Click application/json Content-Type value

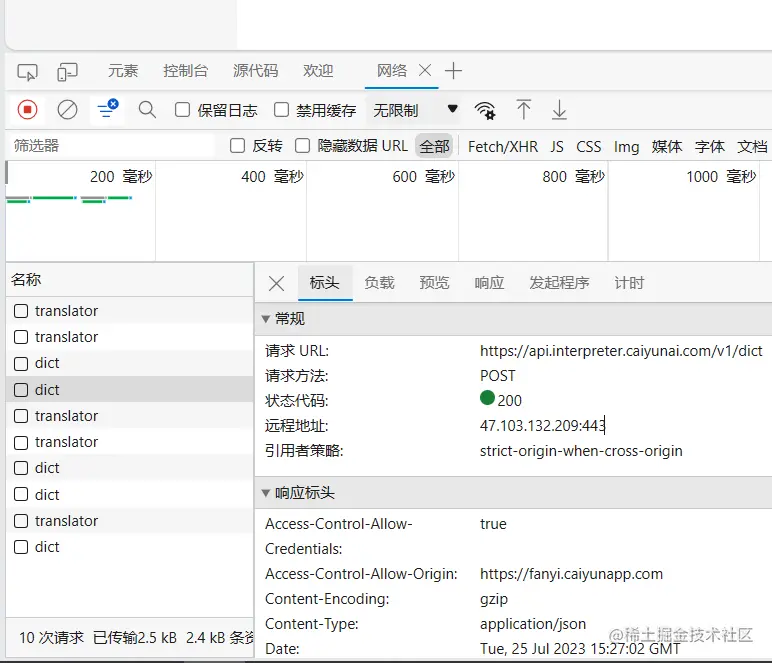(533, 624)
